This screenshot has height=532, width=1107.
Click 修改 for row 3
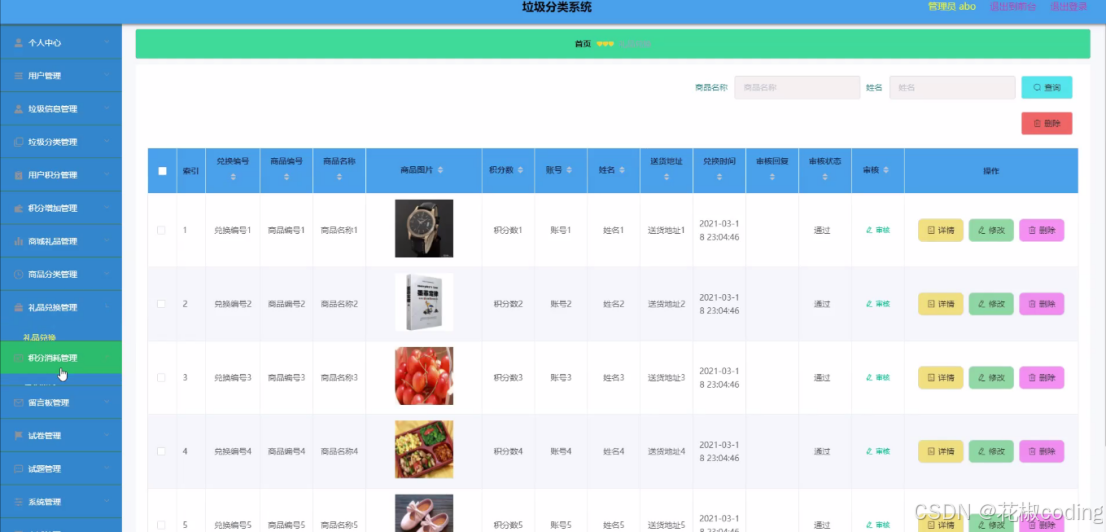click(x=991, y=378)
